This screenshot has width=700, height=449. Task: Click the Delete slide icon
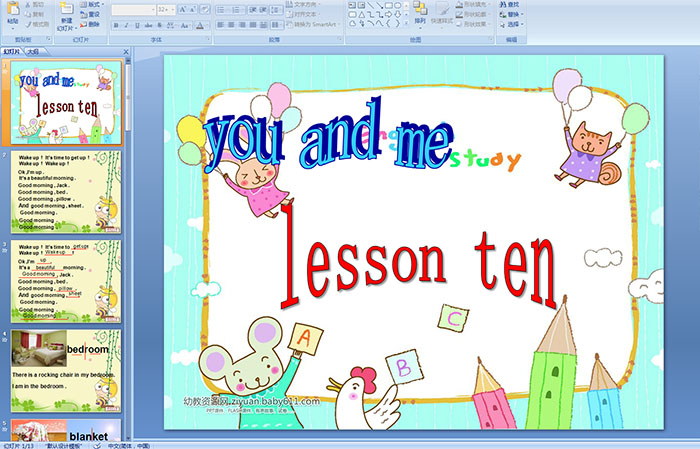point(83,24)
